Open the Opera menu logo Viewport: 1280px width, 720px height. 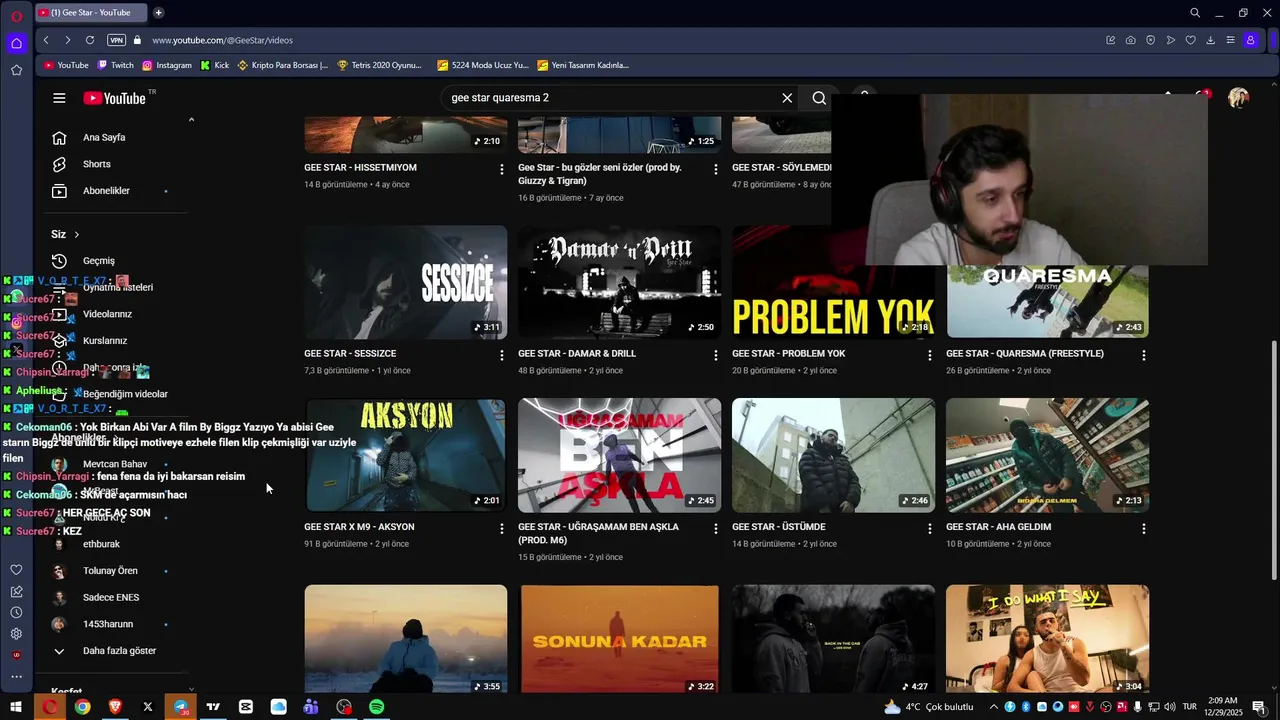point(16,16)
